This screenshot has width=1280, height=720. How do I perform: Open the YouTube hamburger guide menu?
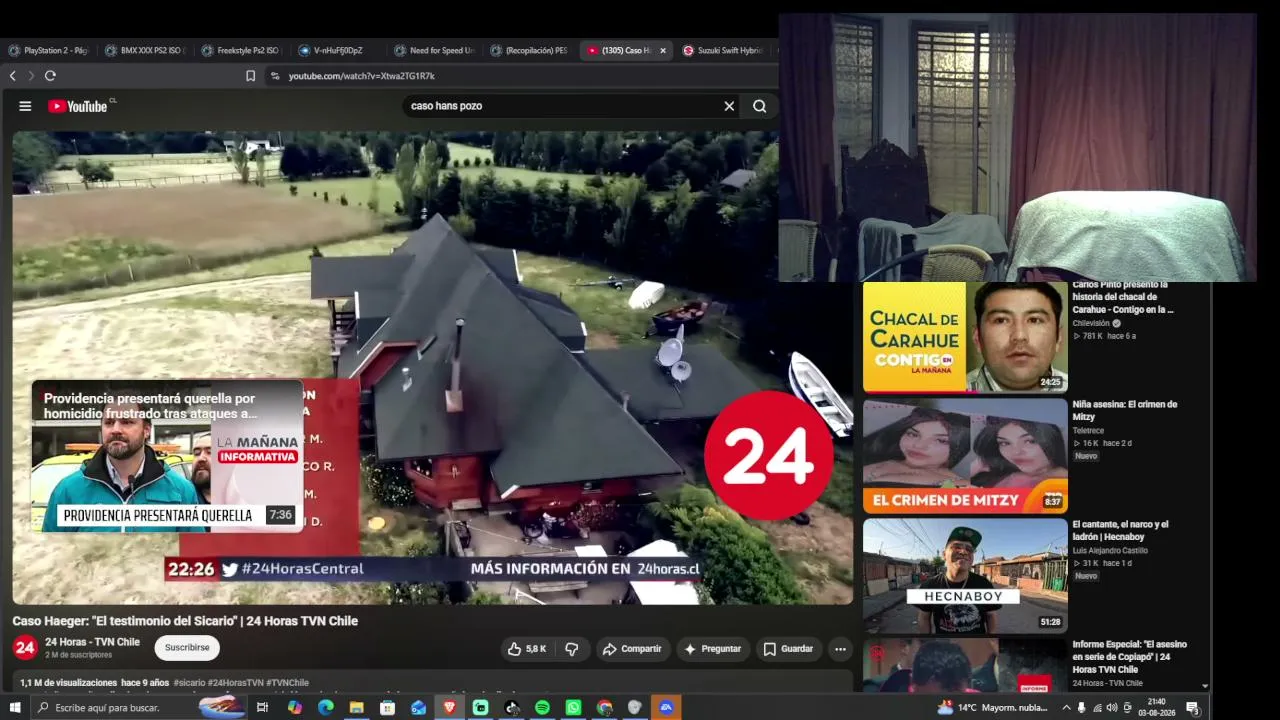(x=25, y=106)
